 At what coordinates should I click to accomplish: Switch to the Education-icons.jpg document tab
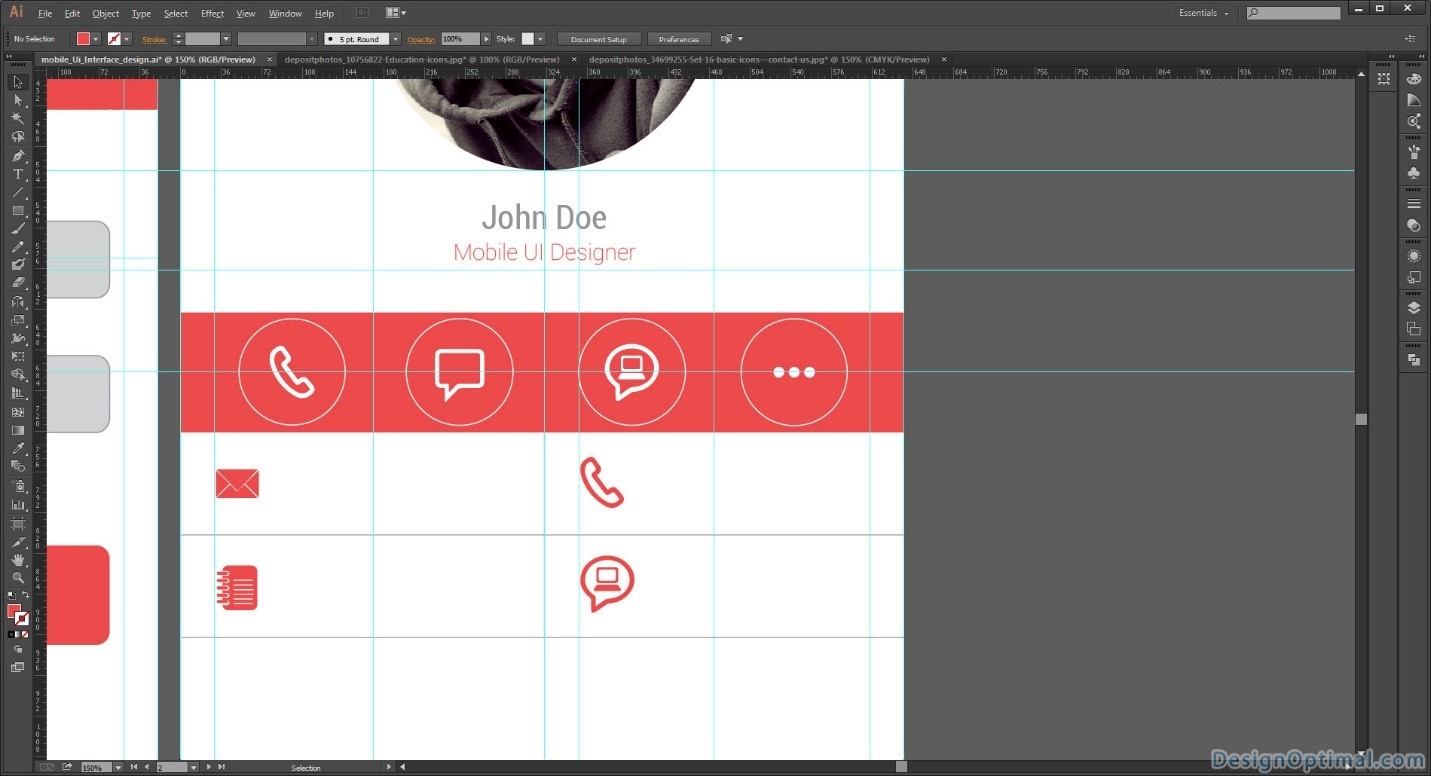point(422,60)
